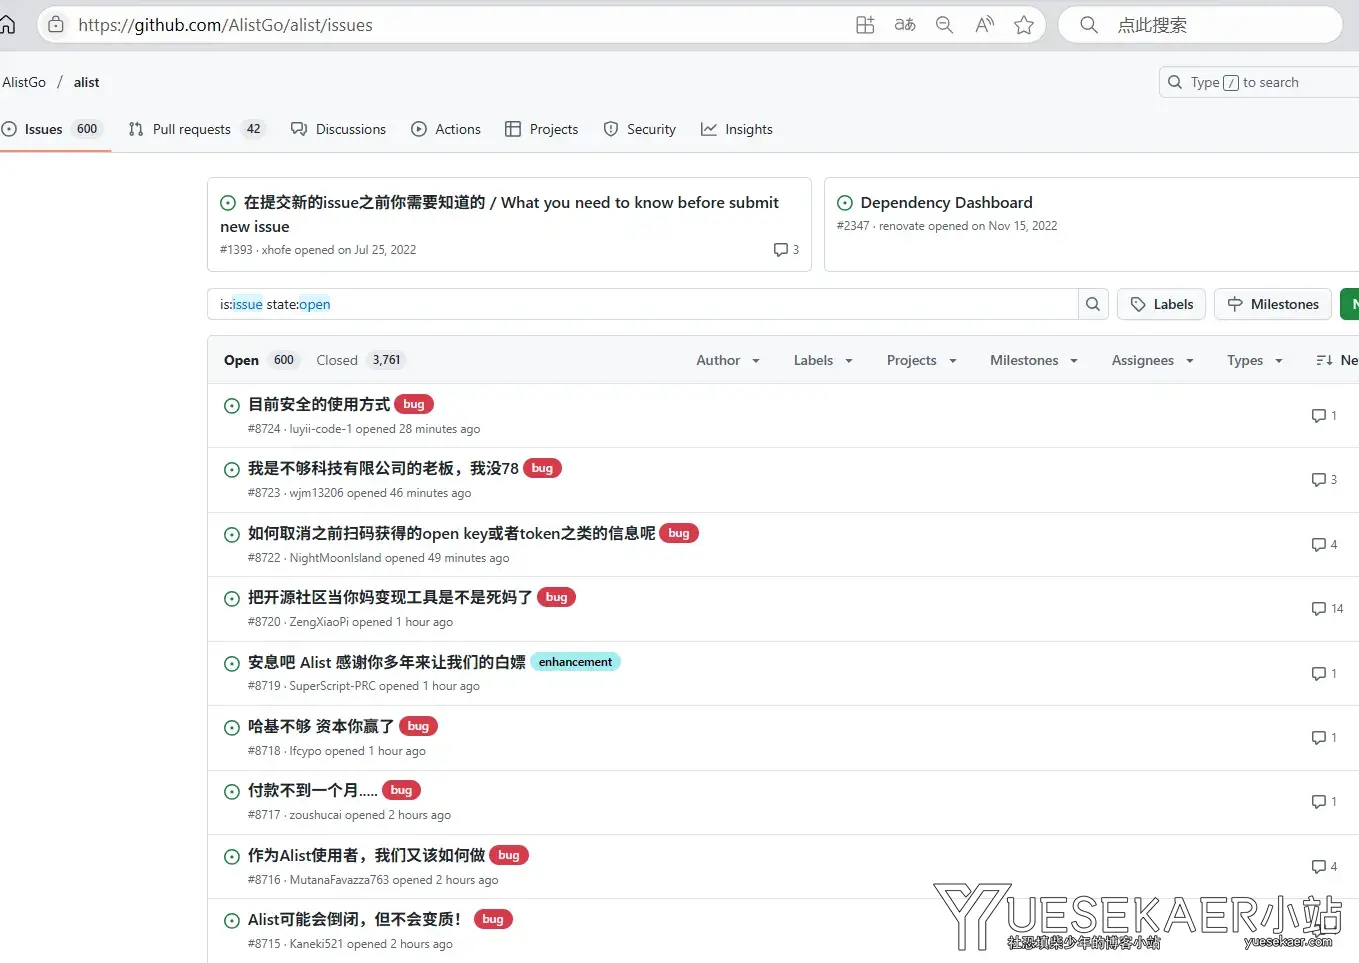
Task: Click comment icon on issue #8722
Action: [1319, 545]
